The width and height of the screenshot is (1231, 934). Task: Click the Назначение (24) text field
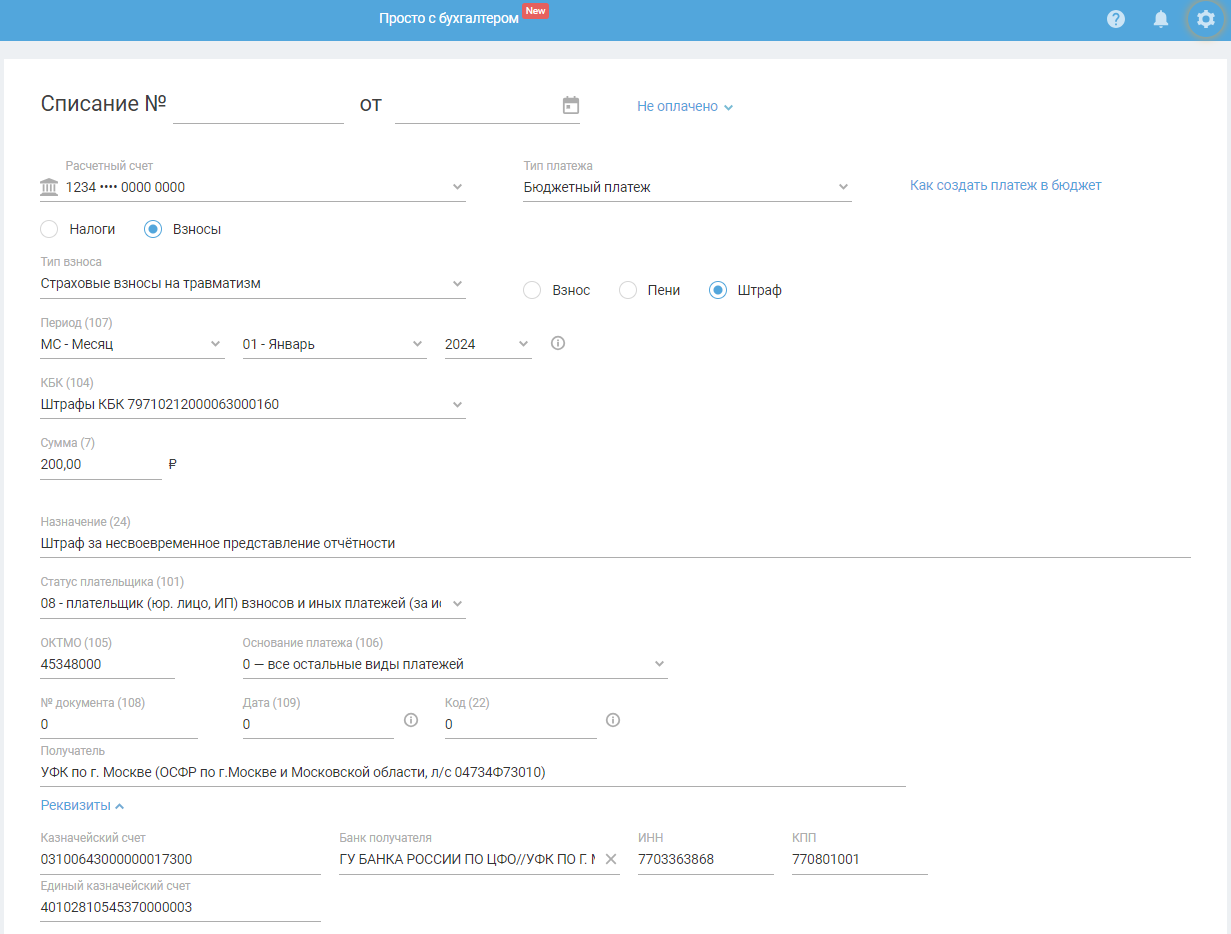pos(615,543)
